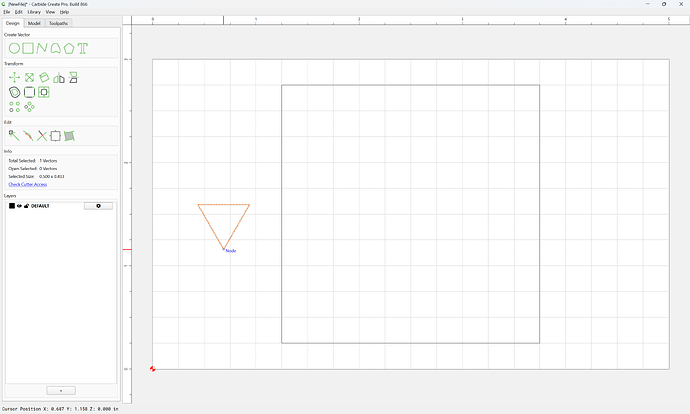Click the Check Cutter Access link
The height and width of the screenshot is (414, 690).
click(28, 184)
